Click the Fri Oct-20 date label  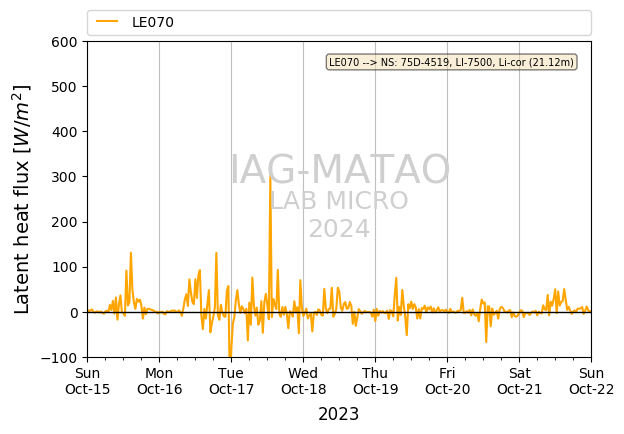pyautogui.click(x=447, y=381)
